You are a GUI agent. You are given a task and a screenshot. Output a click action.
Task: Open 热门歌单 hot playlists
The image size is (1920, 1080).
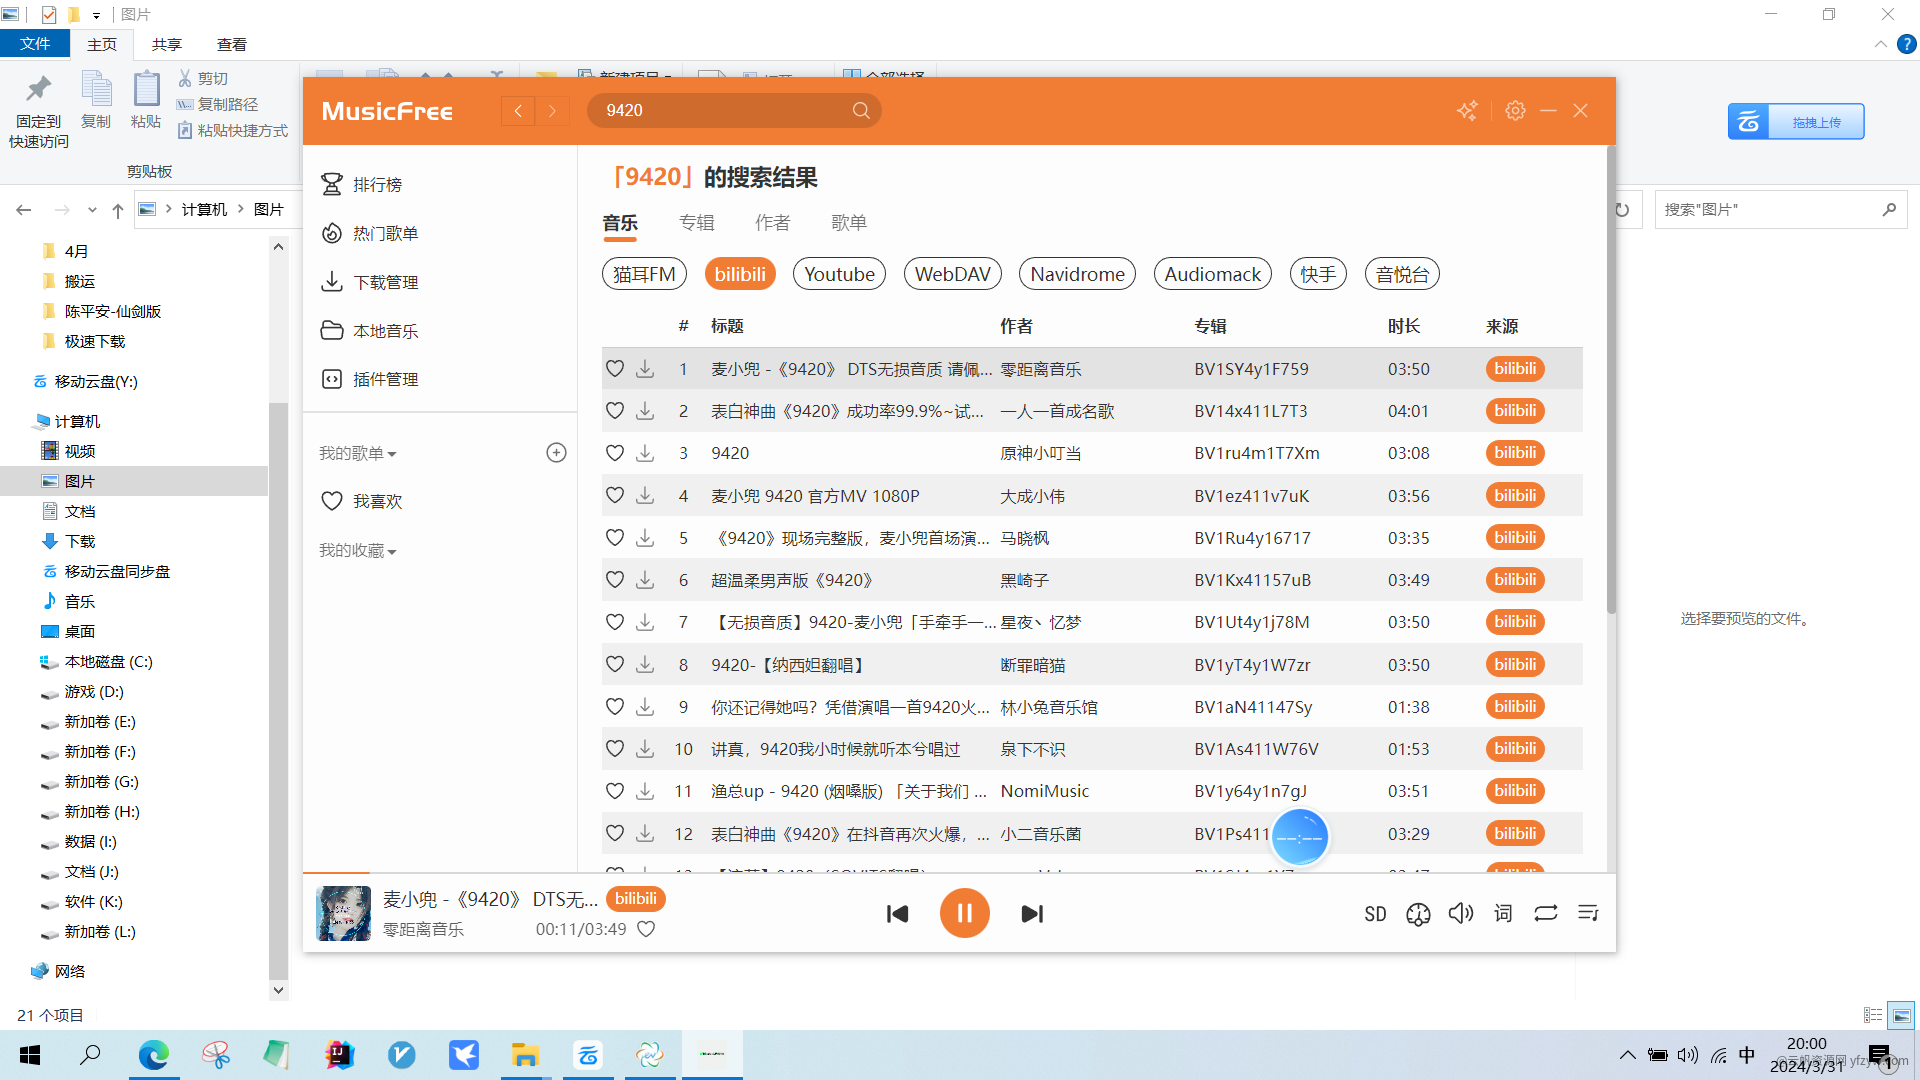[x=369, y=233]
